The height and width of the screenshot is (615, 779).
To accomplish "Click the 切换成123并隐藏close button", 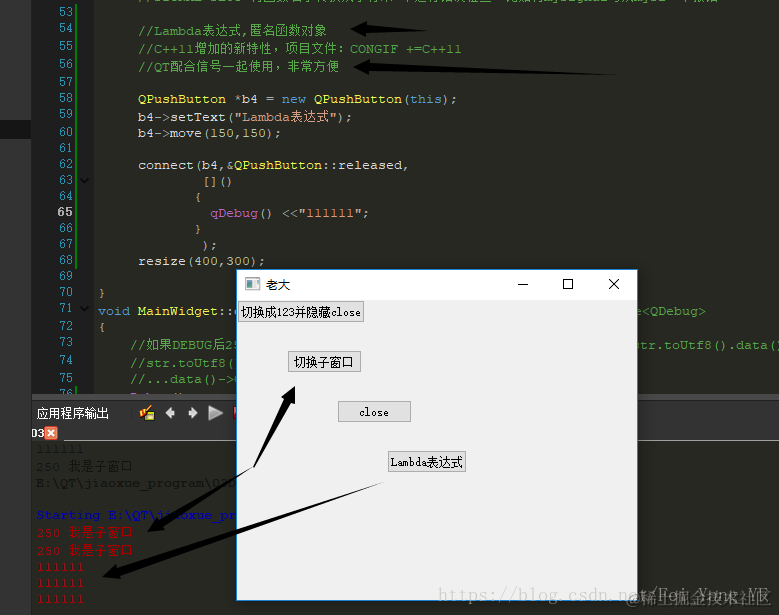I will pyautogui.click(x=301, y=312).
